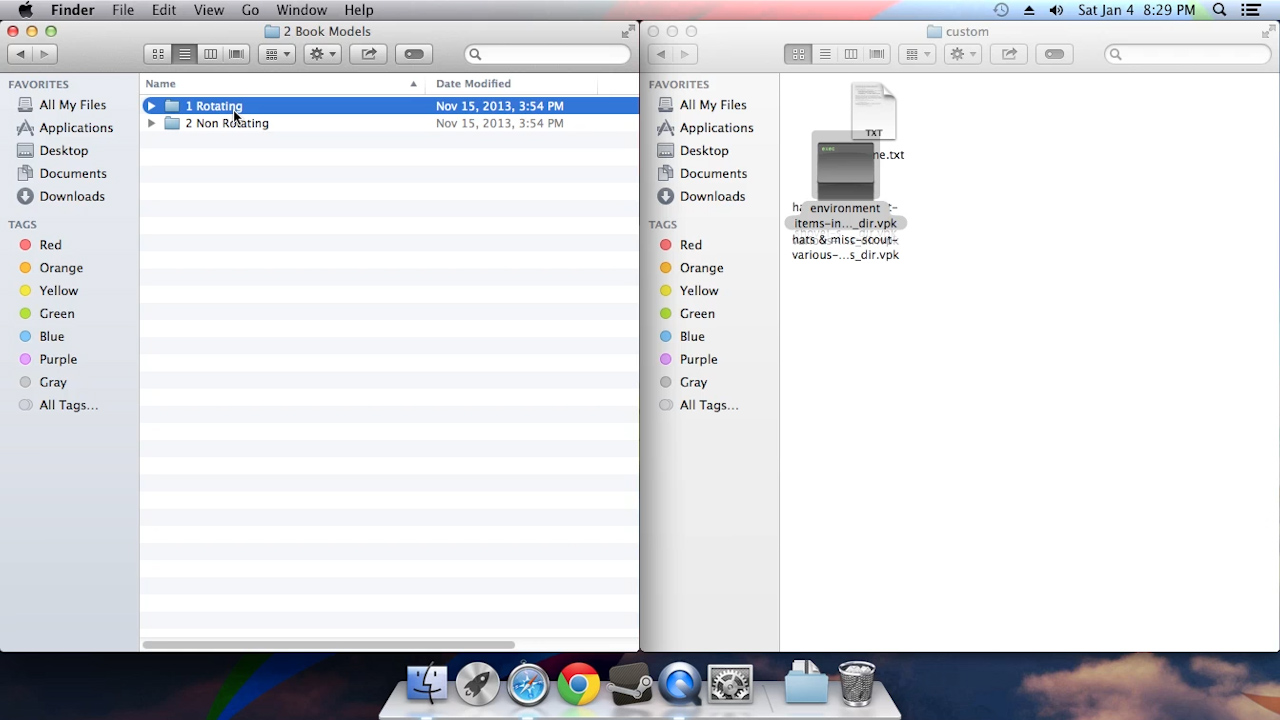Open Trash from the Dock
This screenshot has width=1280, height=720.
pos(857,684)
